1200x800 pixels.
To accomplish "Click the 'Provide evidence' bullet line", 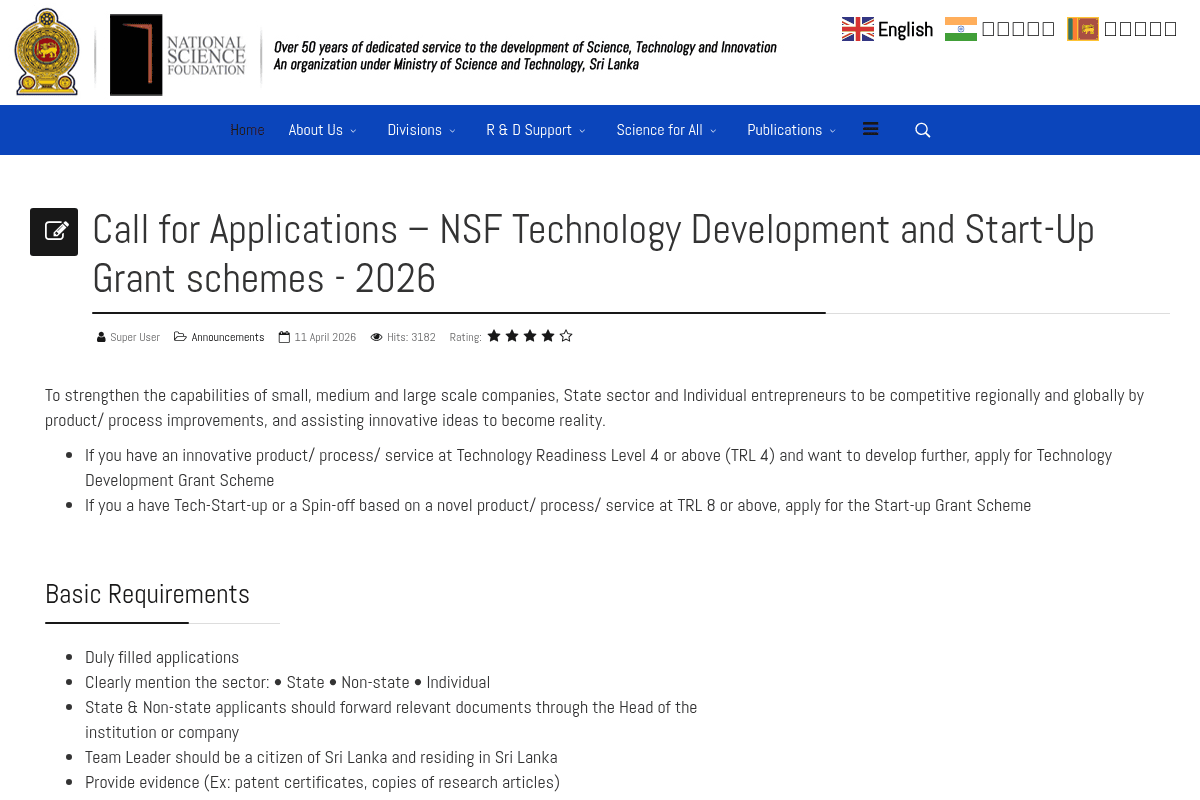I will [x=322, y=782].
